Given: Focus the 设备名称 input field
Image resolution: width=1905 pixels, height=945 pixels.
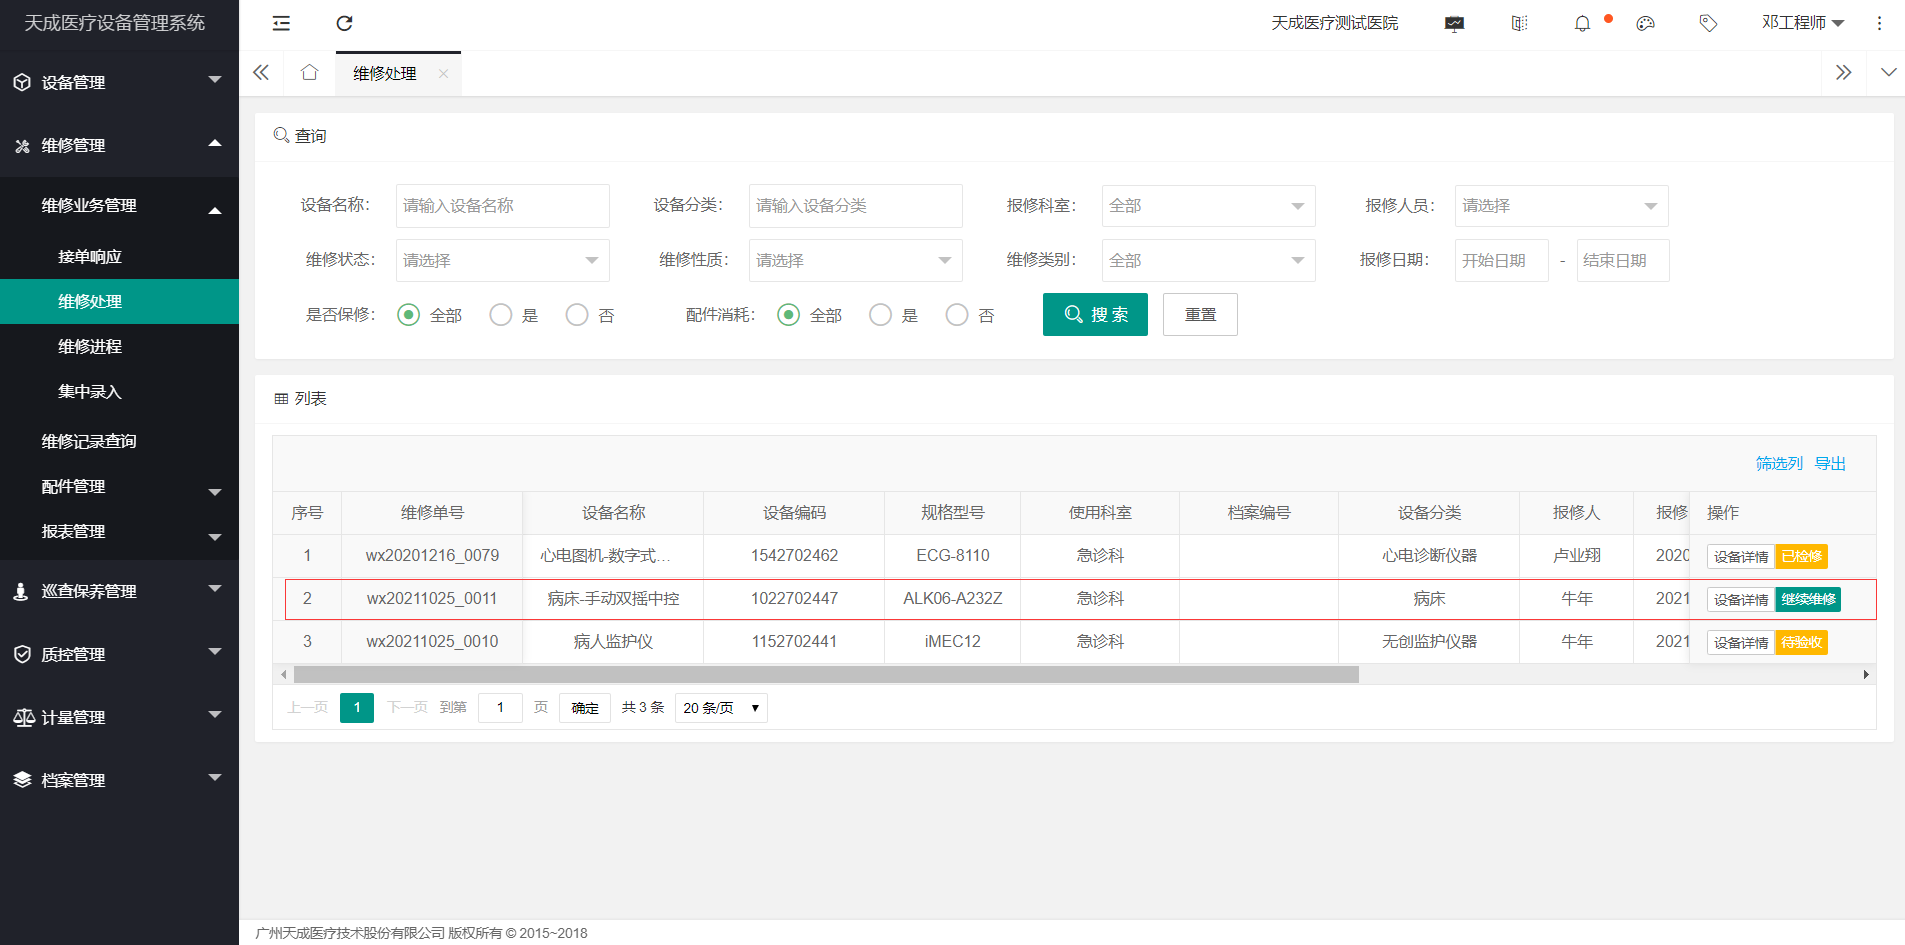Looking at the screenshot, I should 502,206.
